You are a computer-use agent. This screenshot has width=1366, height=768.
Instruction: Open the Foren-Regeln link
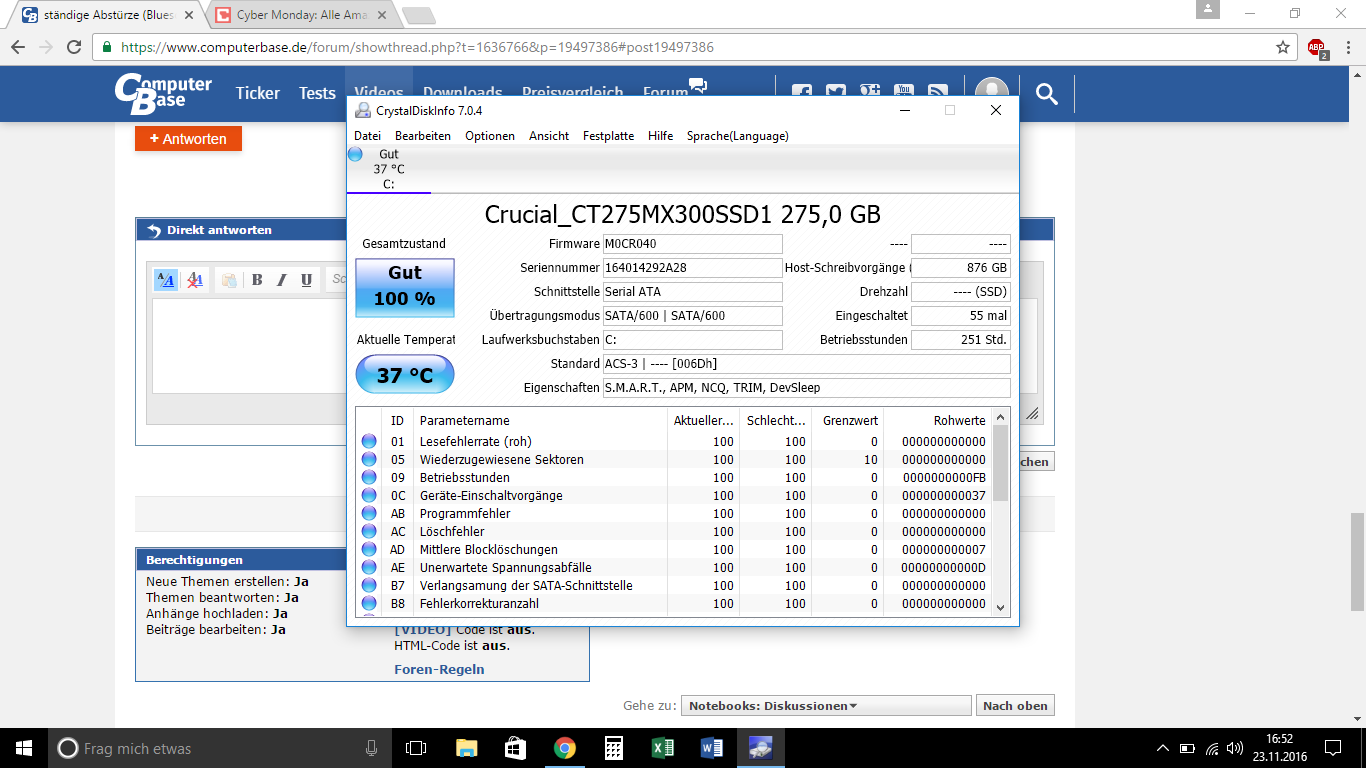(439, 669)
